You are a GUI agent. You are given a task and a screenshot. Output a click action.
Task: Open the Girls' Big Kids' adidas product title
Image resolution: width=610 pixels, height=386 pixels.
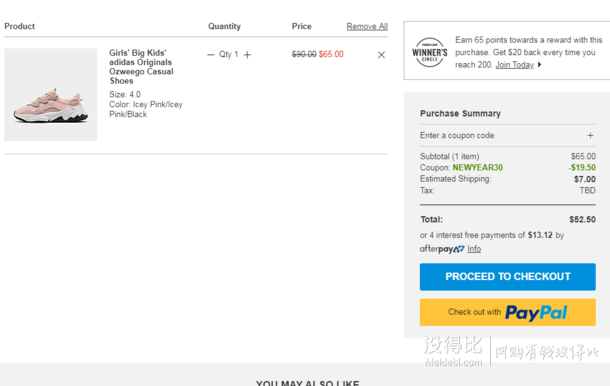tap(141, 67)
